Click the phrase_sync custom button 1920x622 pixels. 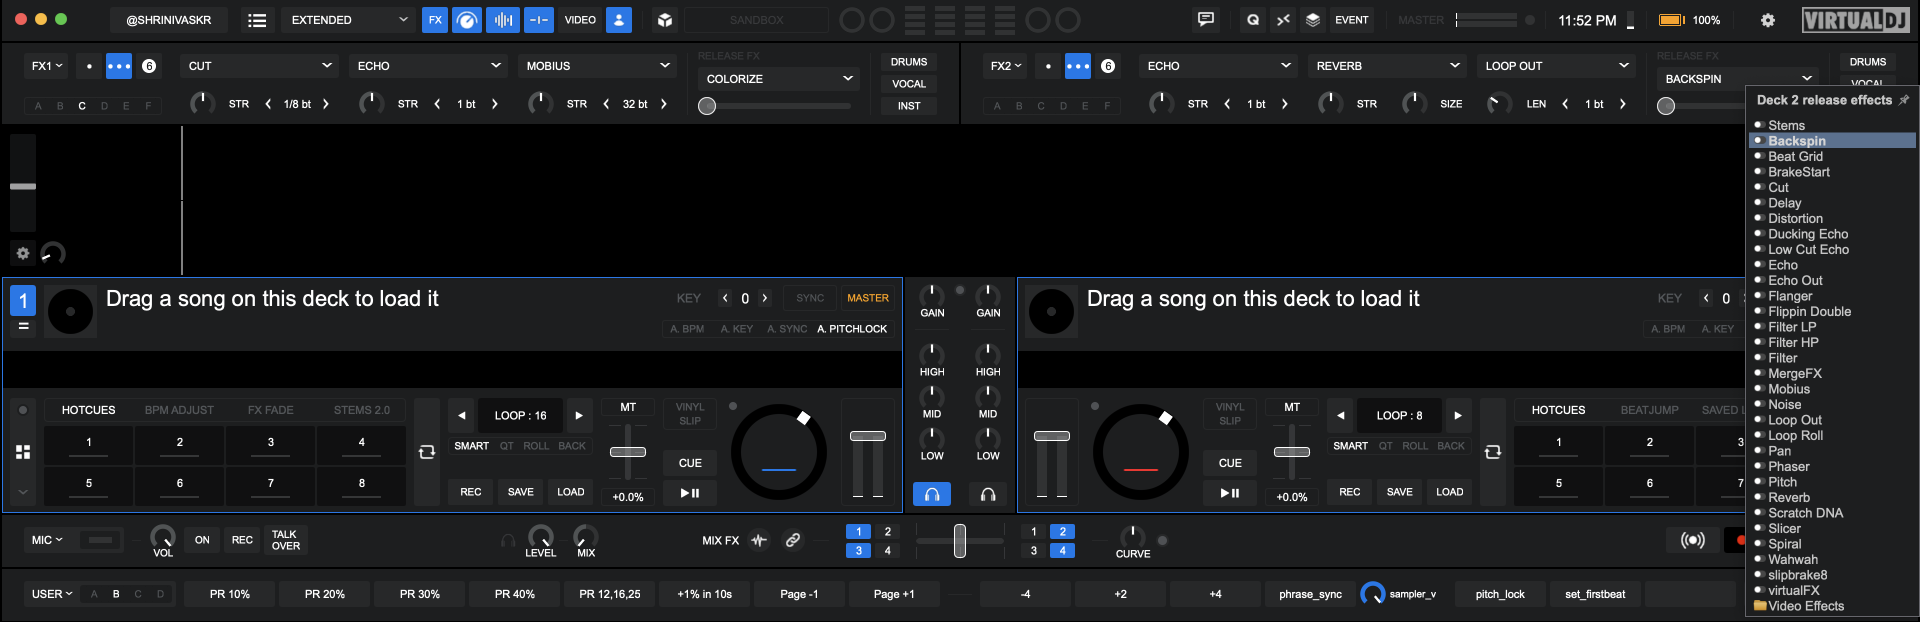click(1310, 594)
